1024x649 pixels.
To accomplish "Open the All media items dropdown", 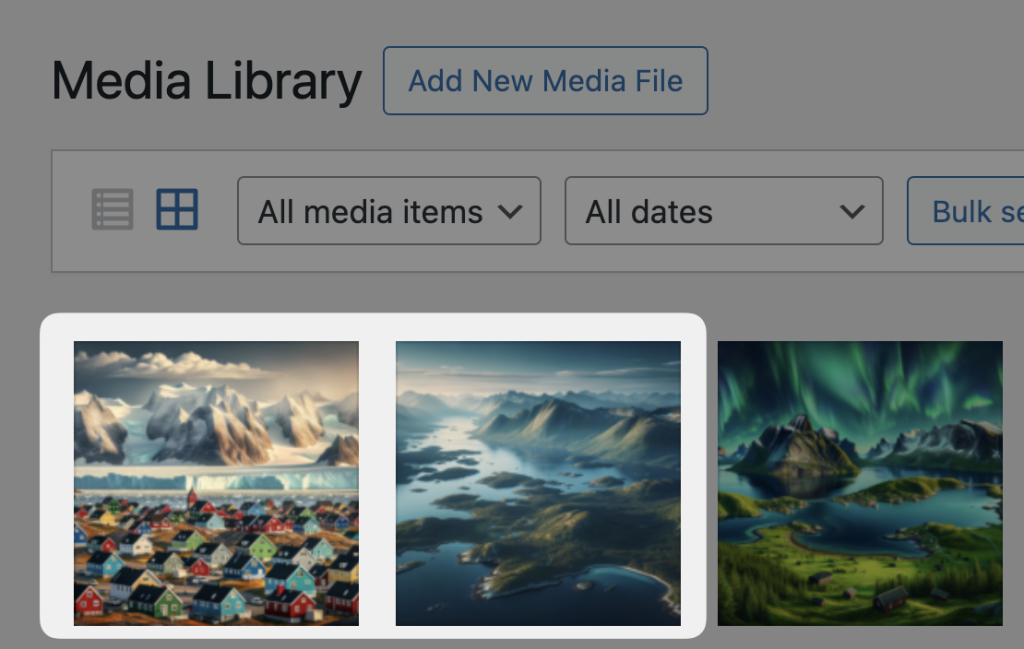I will click(388, 211).
